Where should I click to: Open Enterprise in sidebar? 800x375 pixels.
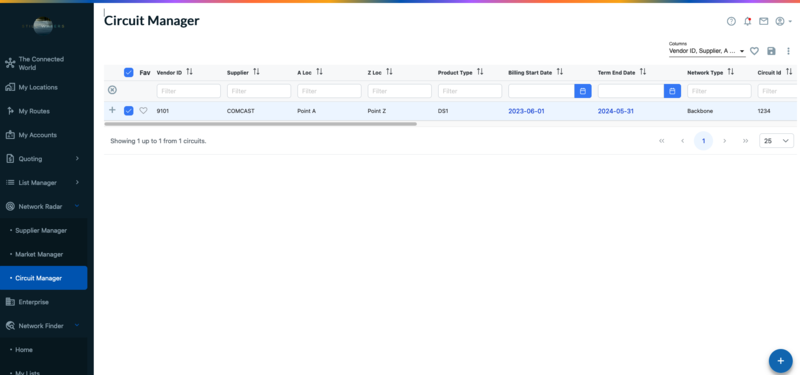coord(44,302)
